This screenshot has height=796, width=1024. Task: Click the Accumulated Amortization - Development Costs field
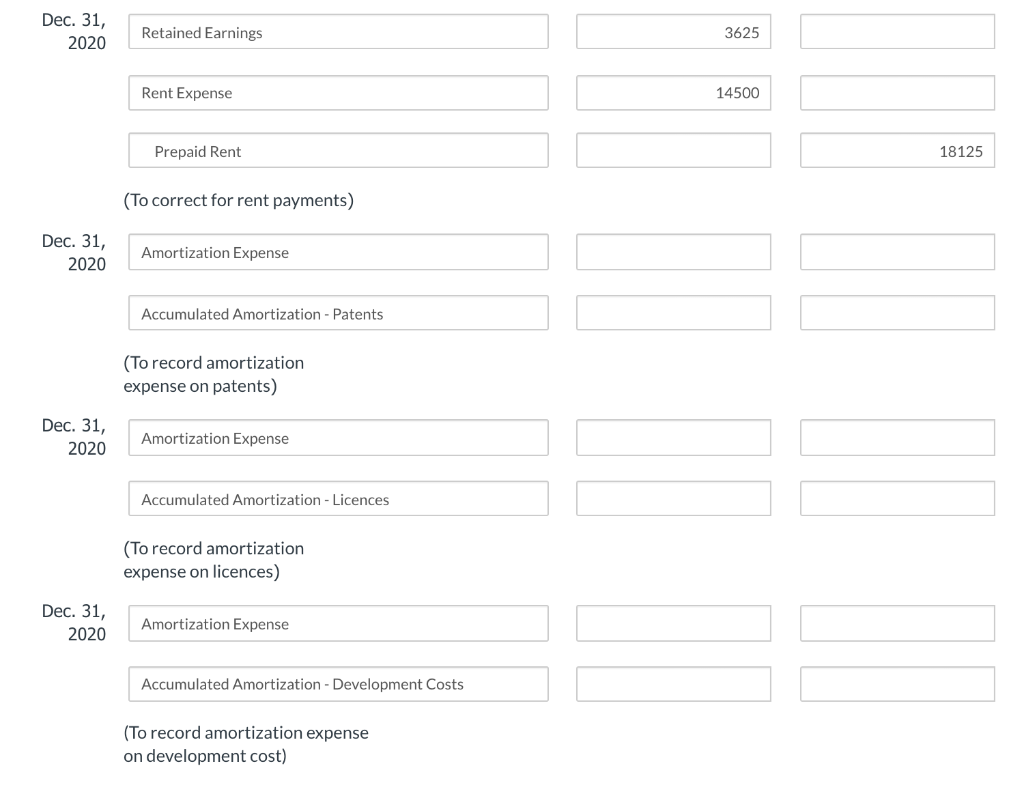tap(338, 683)
